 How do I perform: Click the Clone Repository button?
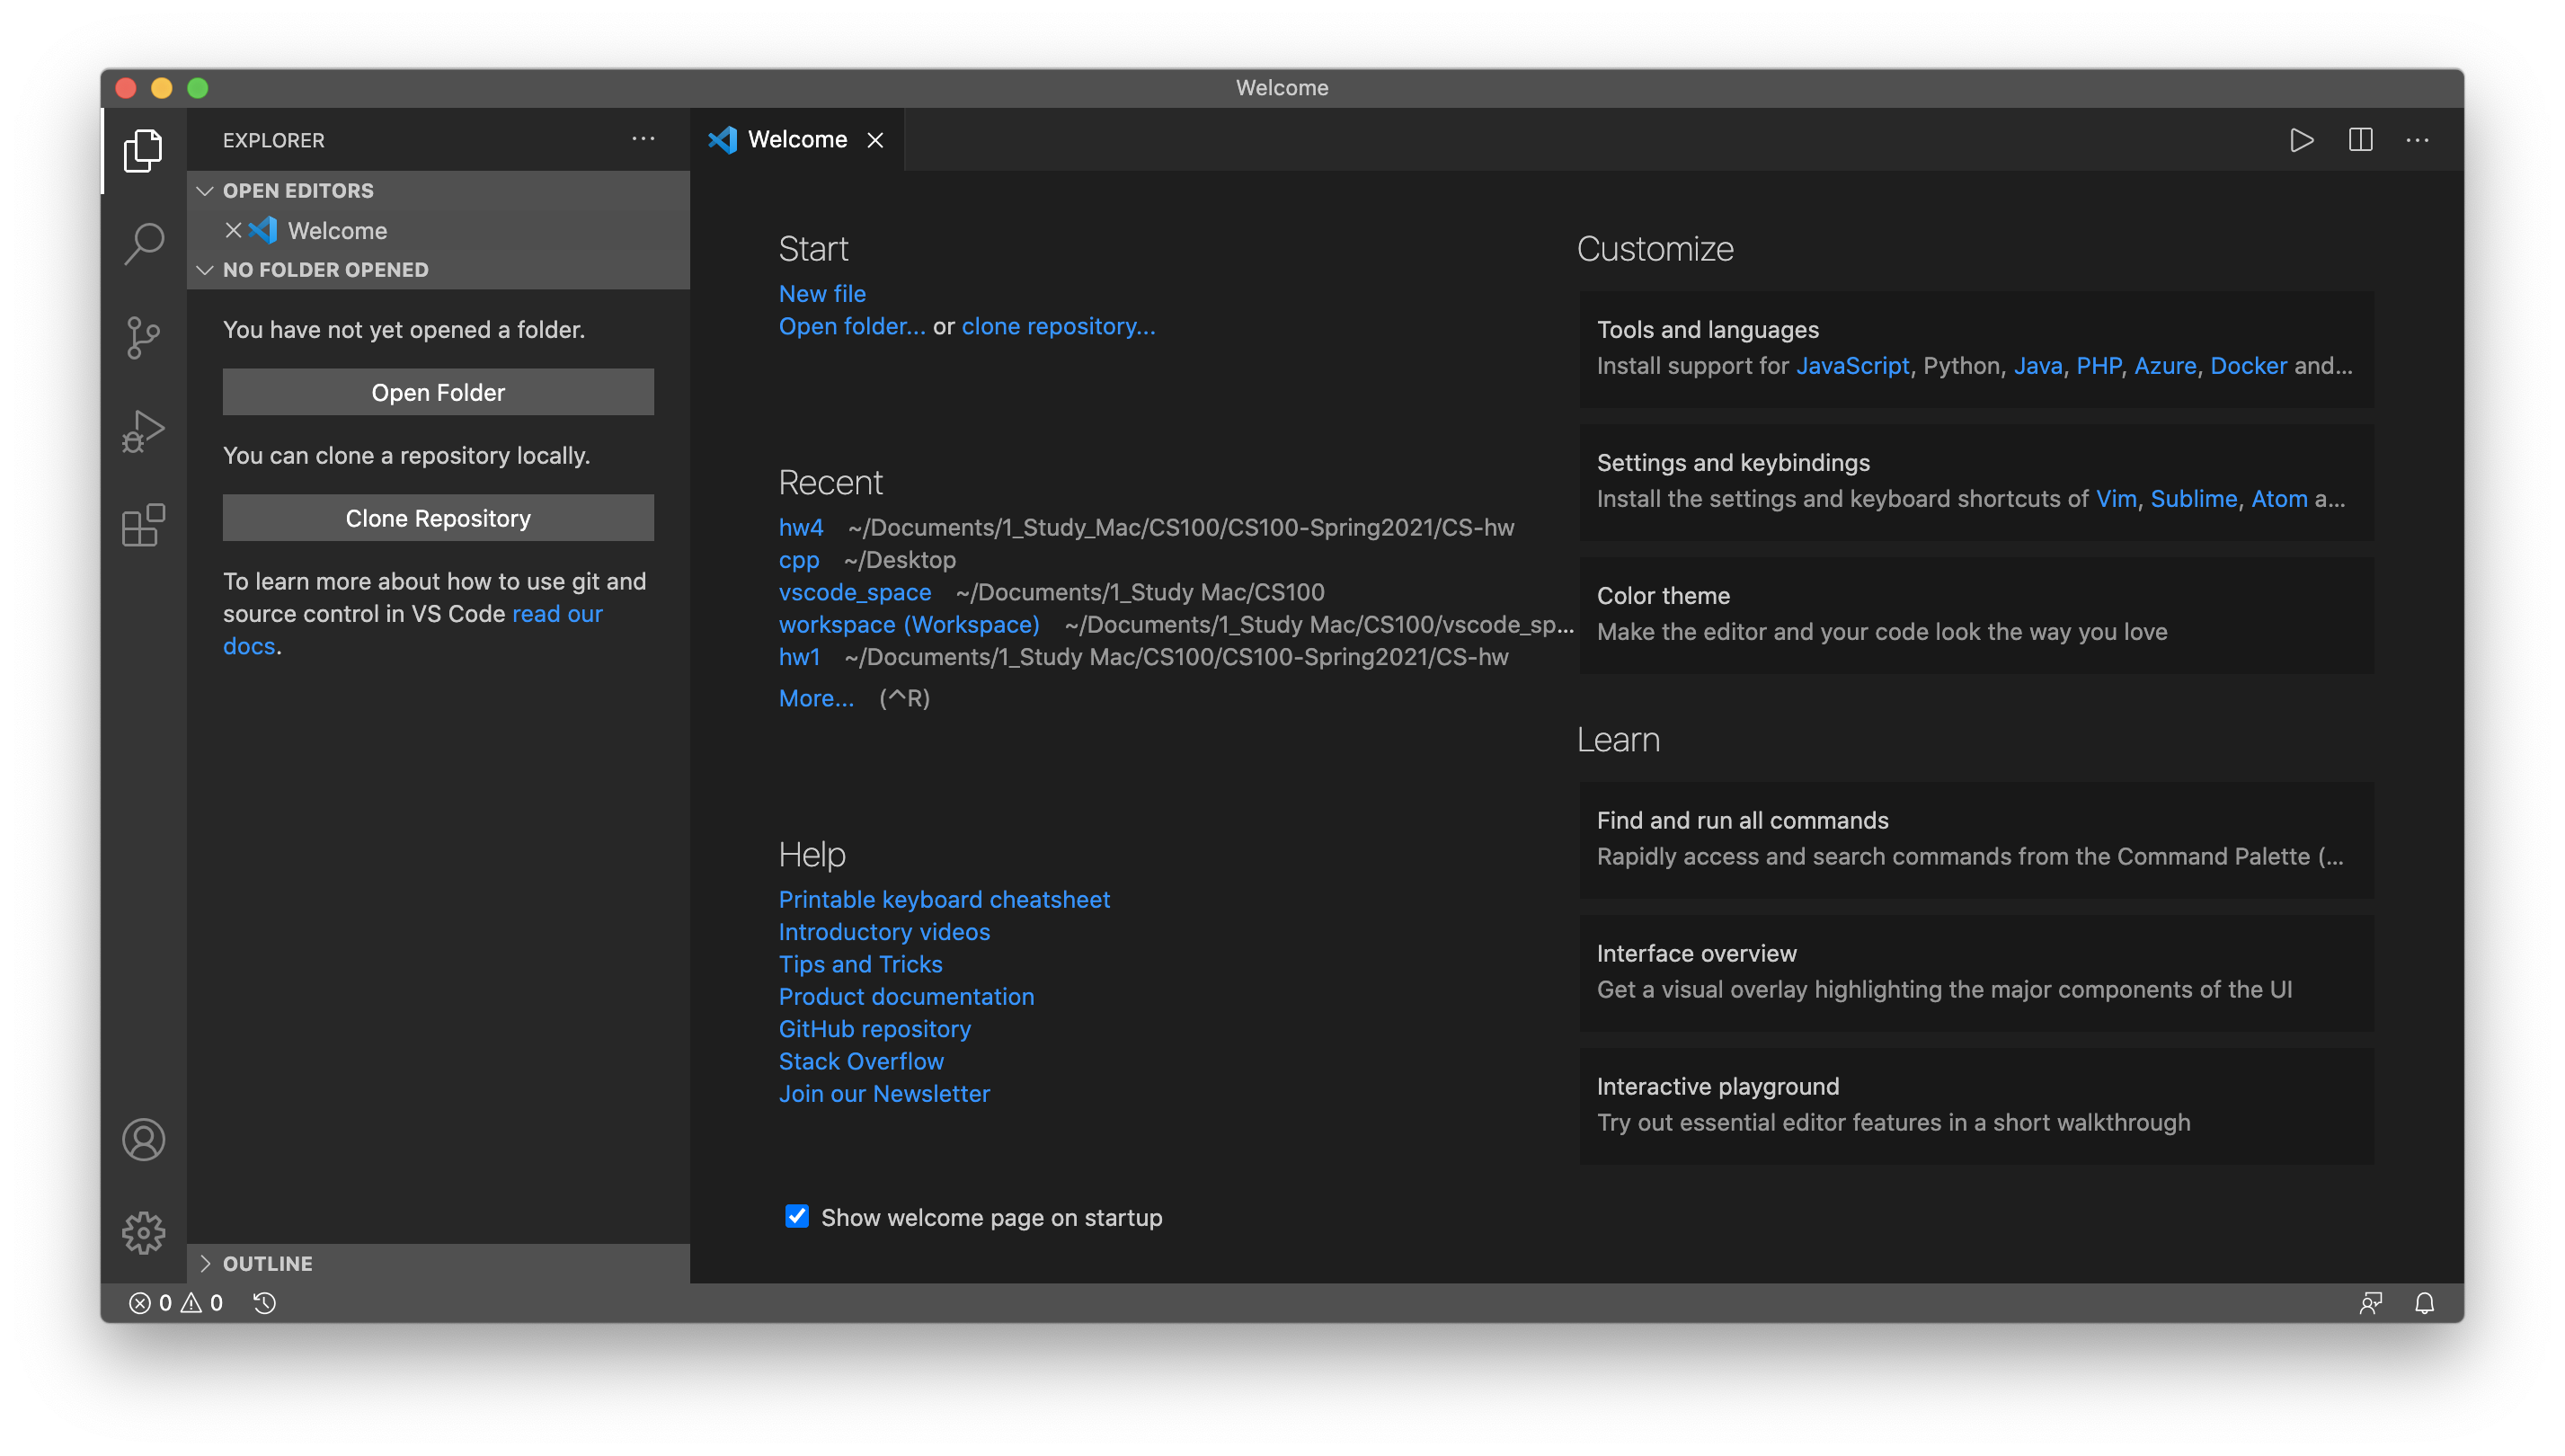click(x=438, y=518)
